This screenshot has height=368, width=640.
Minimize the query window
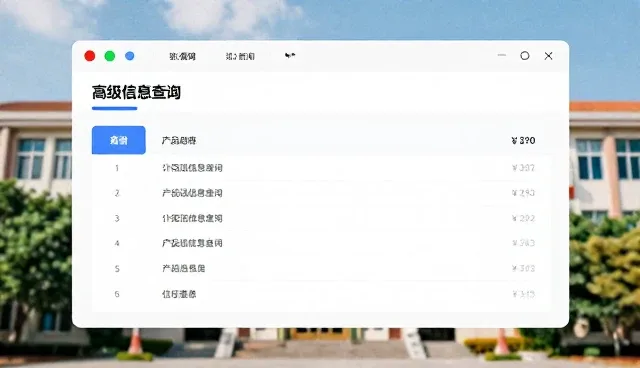tap(502, 55)
